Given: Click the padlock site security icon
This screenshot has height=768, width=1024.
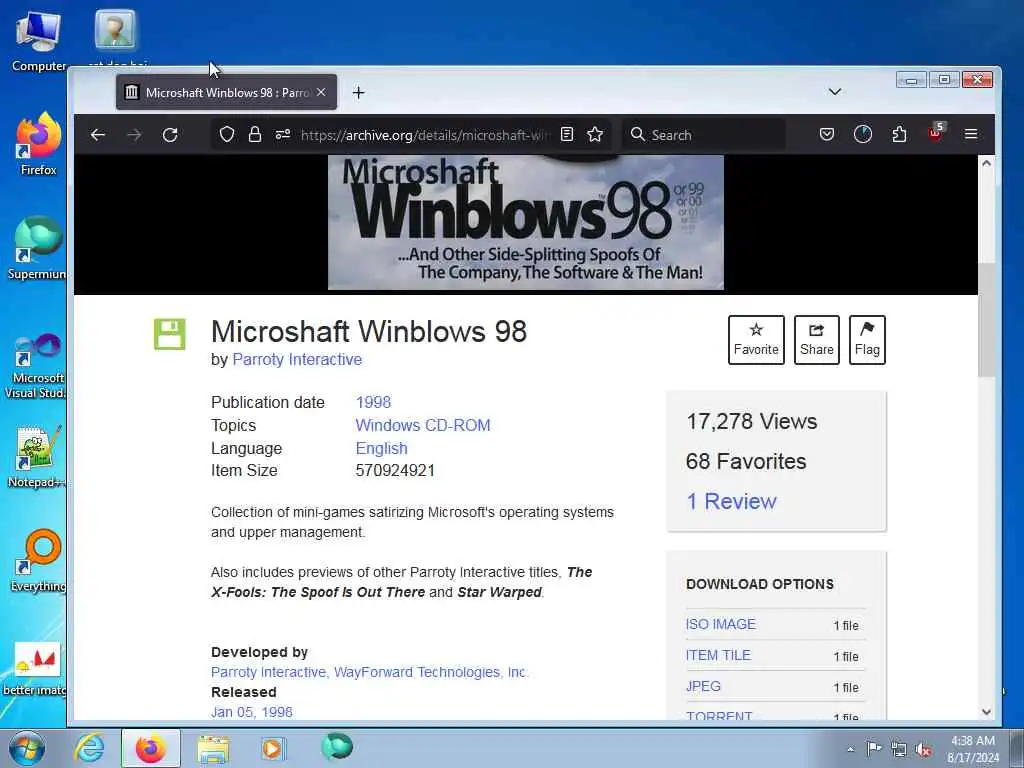Looking at the screenshot, I should point(255,135).
